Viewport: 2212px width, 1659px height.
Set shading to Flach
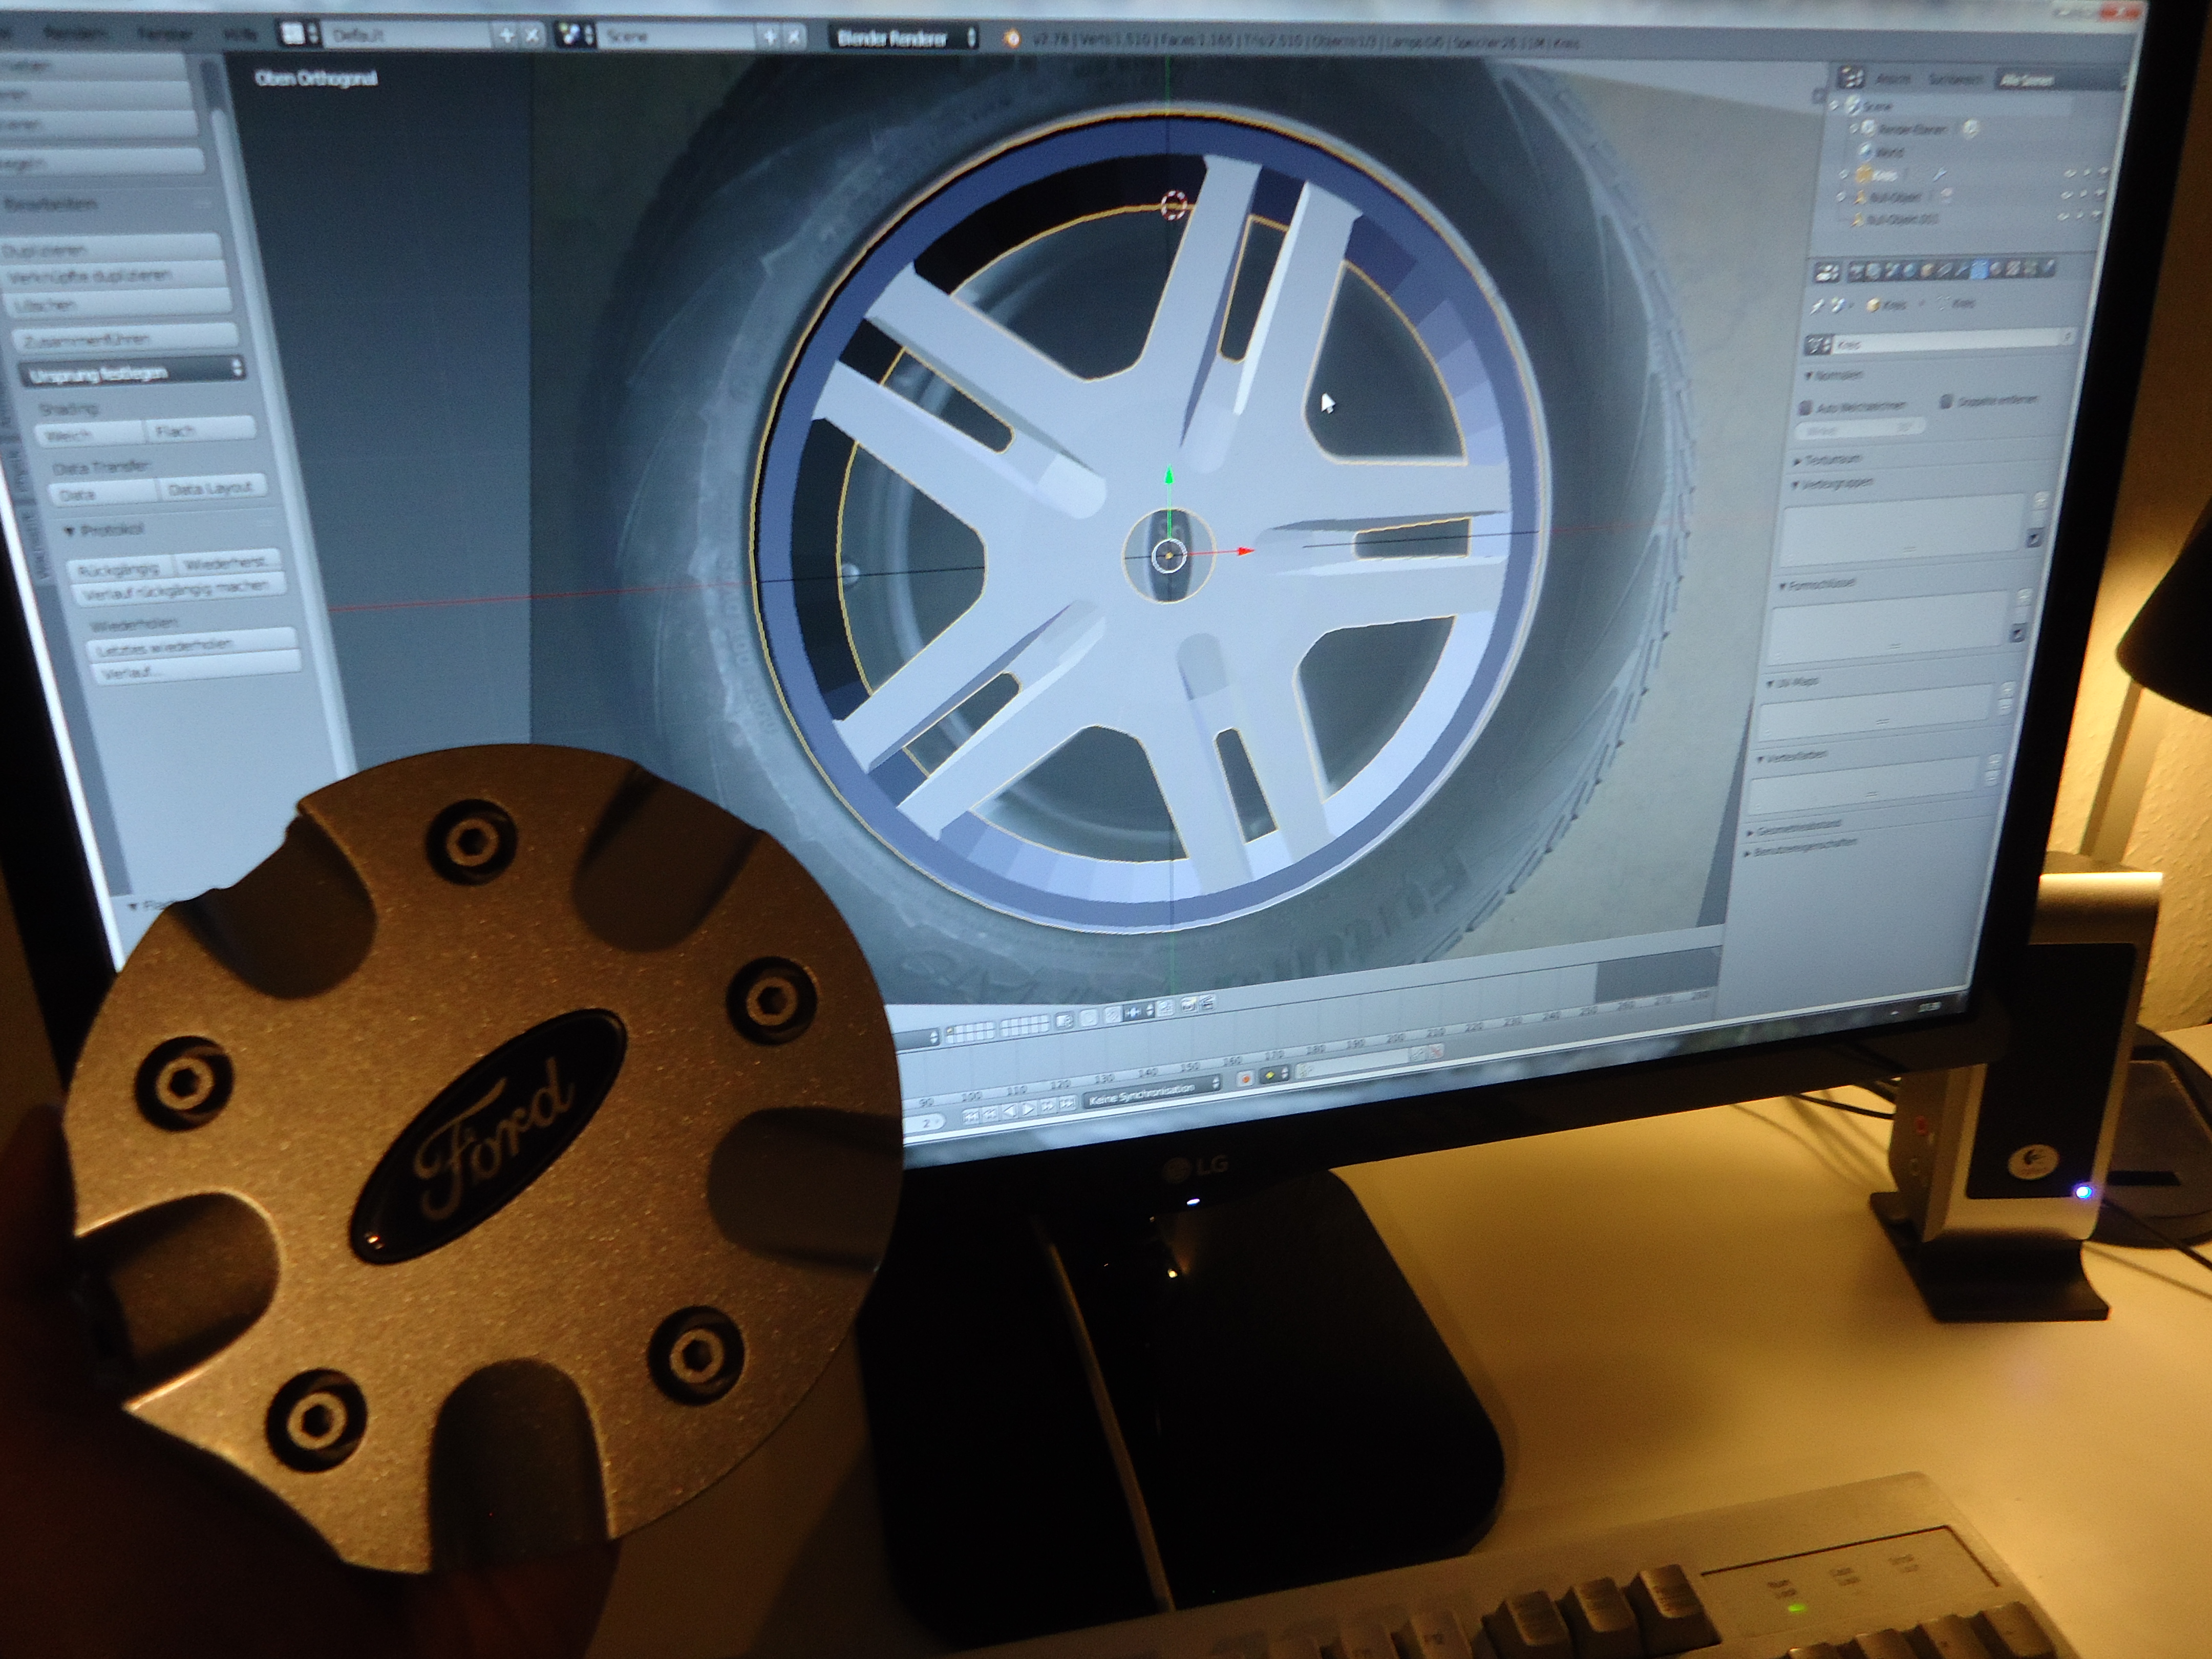[201, 430]
